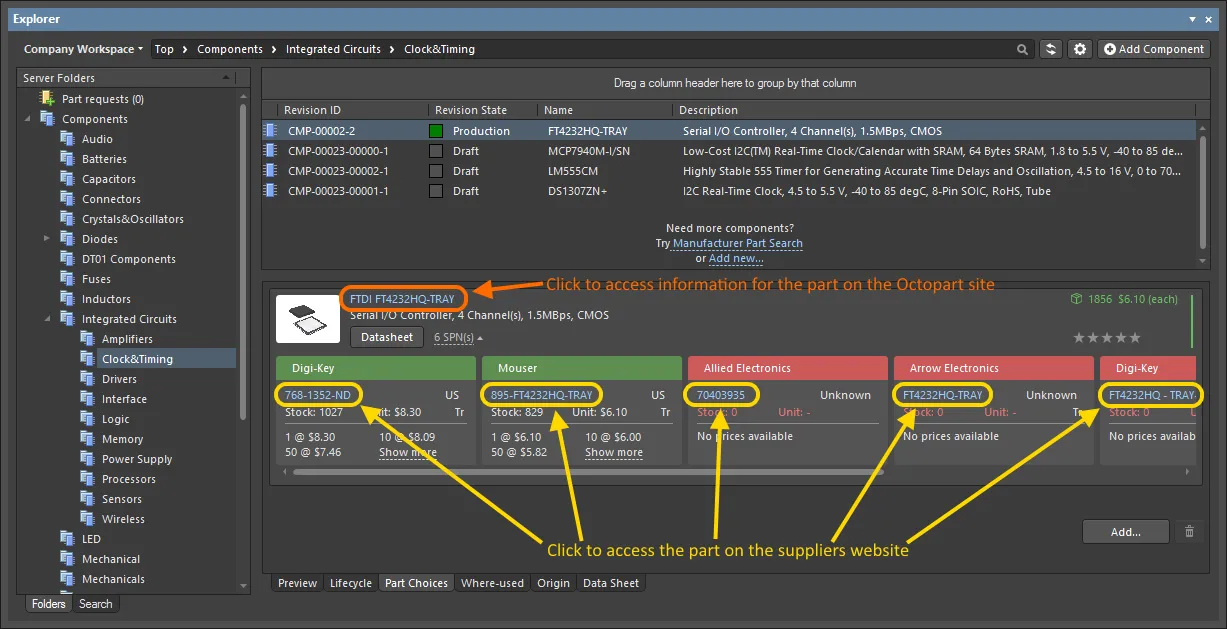Click the Amplifiers folder icon
The width and height of the screenshot is (1227, 629).
coord(87,339)
